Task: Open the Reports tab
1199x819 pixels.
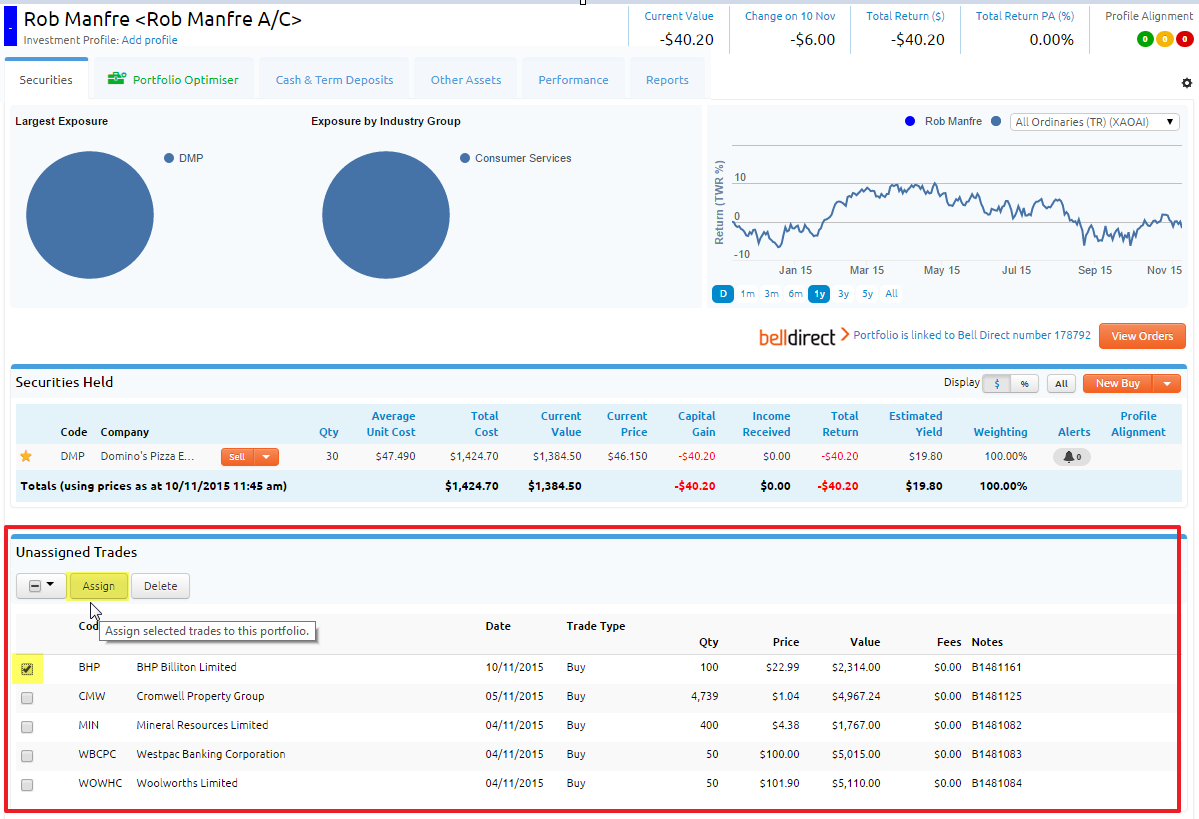Action: (x=667, y=80)
